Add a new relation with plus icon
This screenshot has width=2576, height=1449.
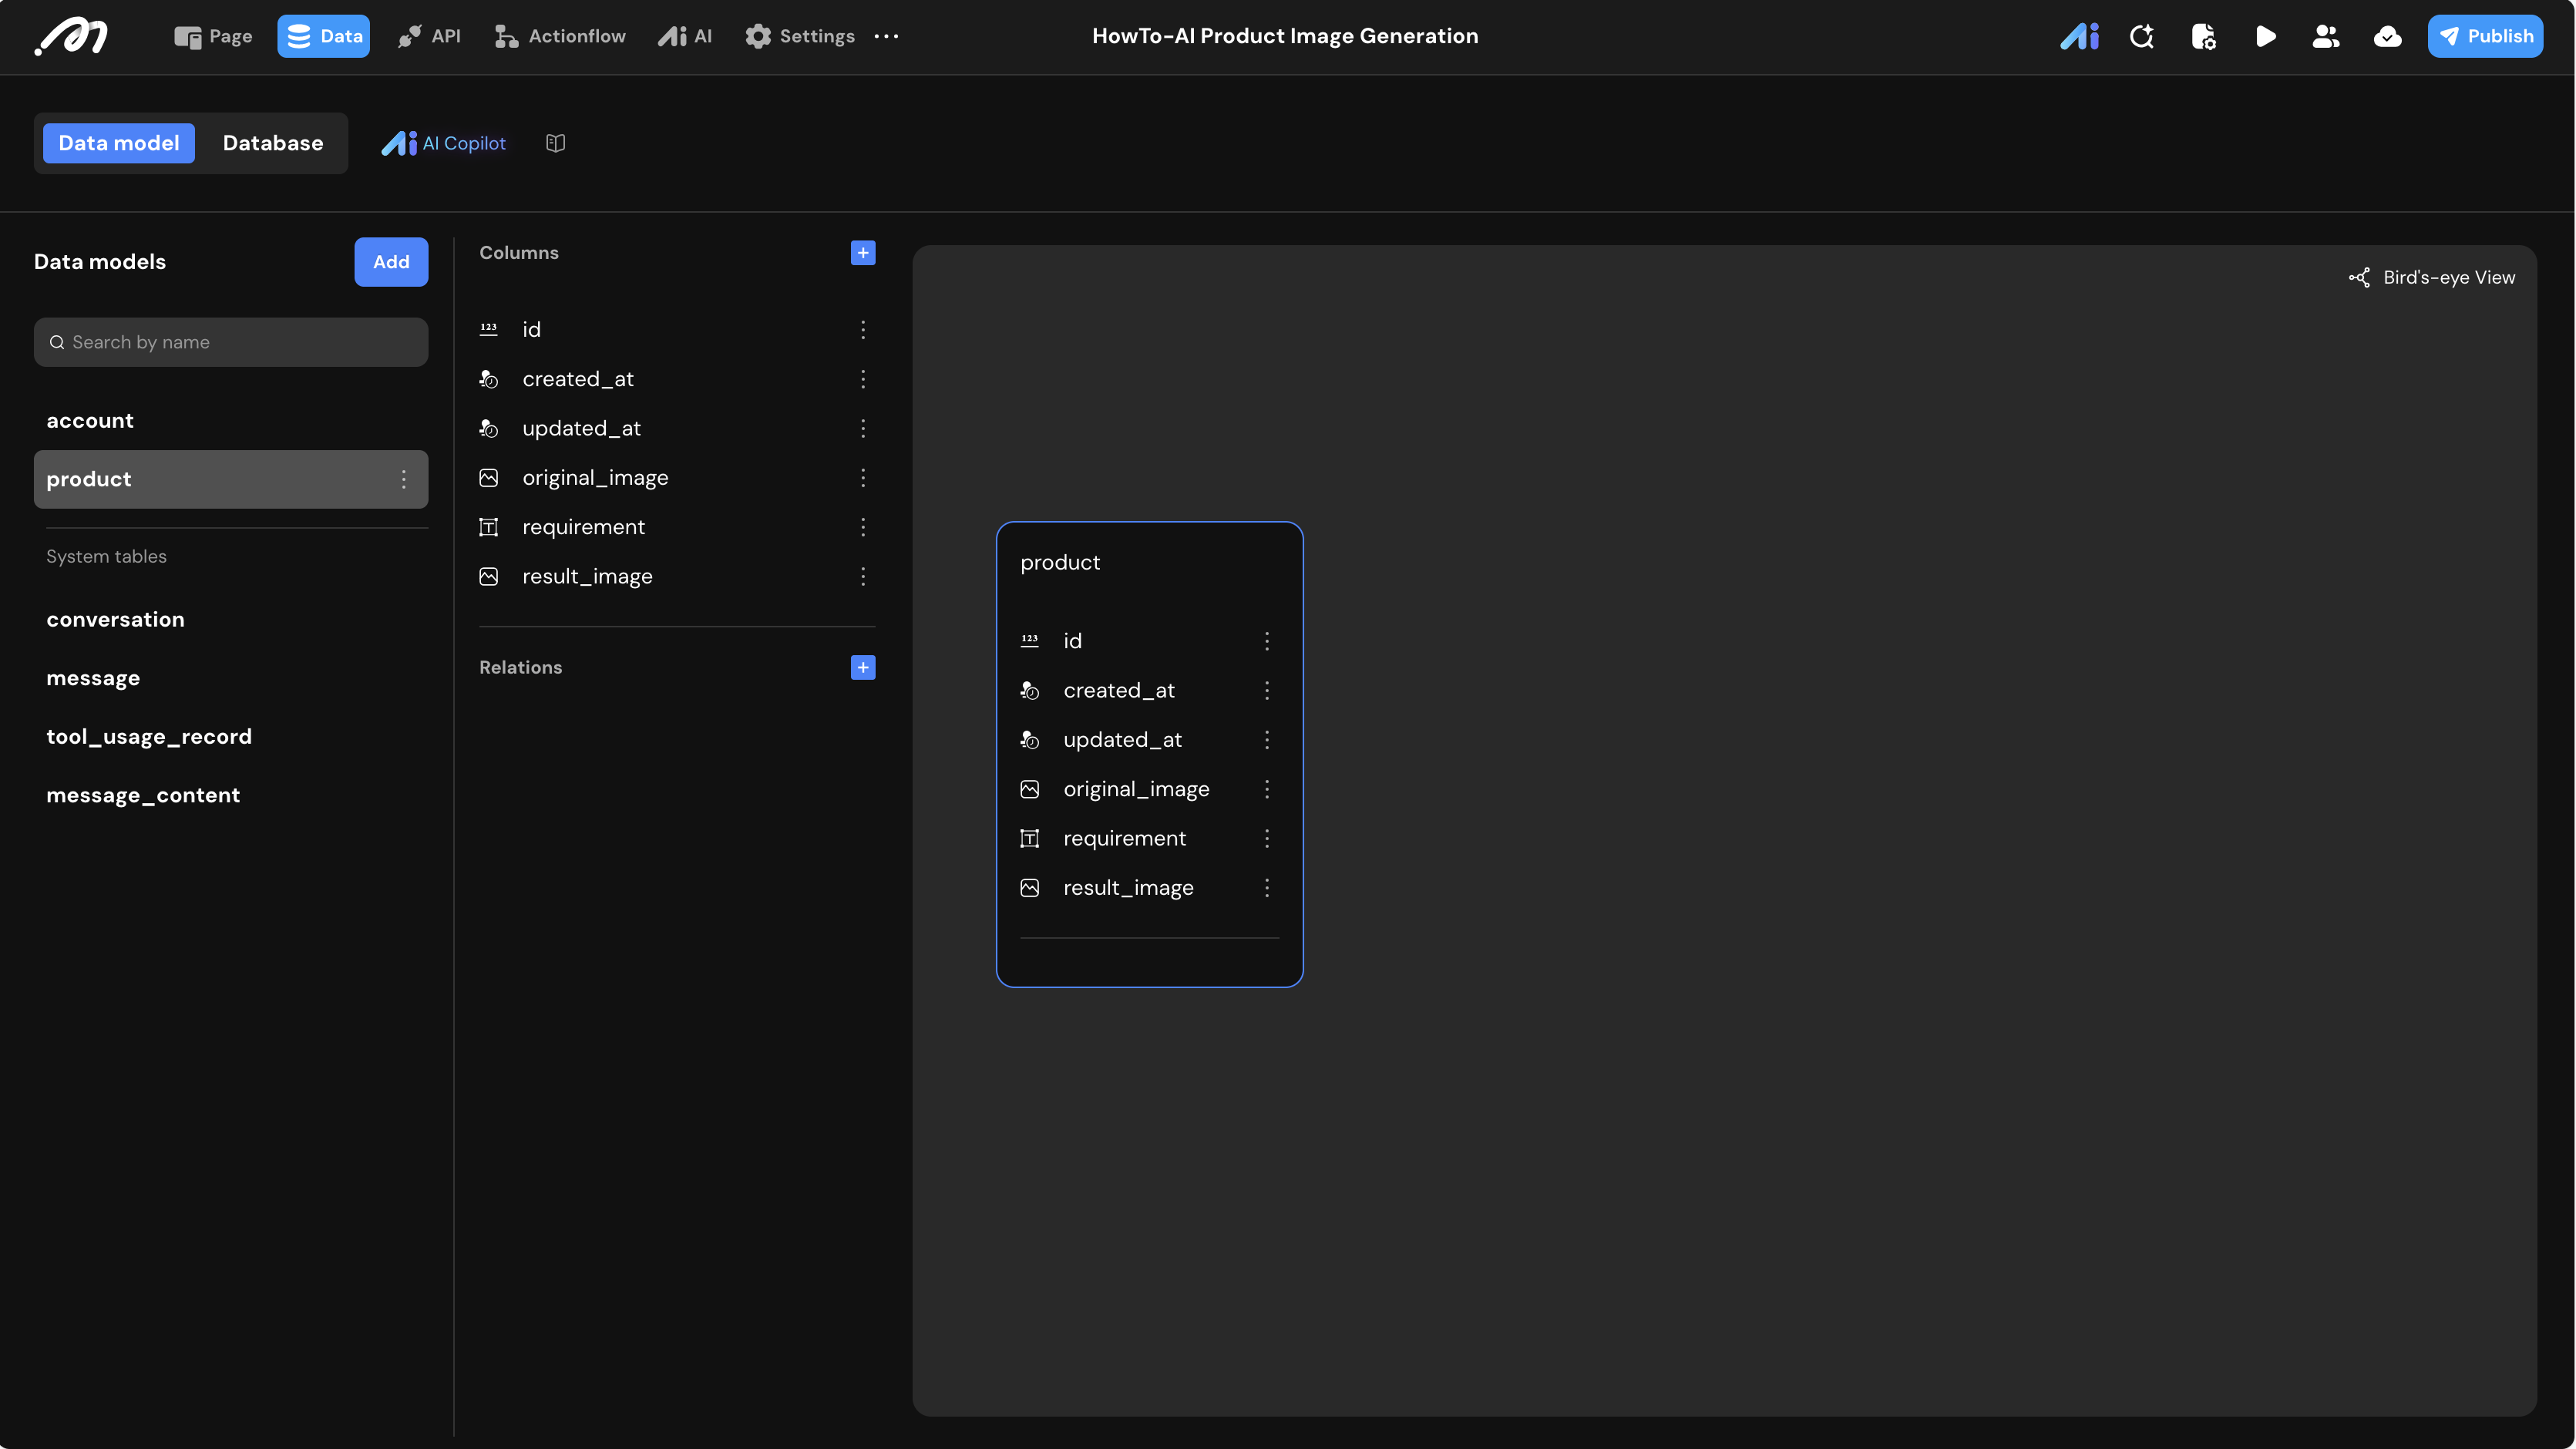862,667
